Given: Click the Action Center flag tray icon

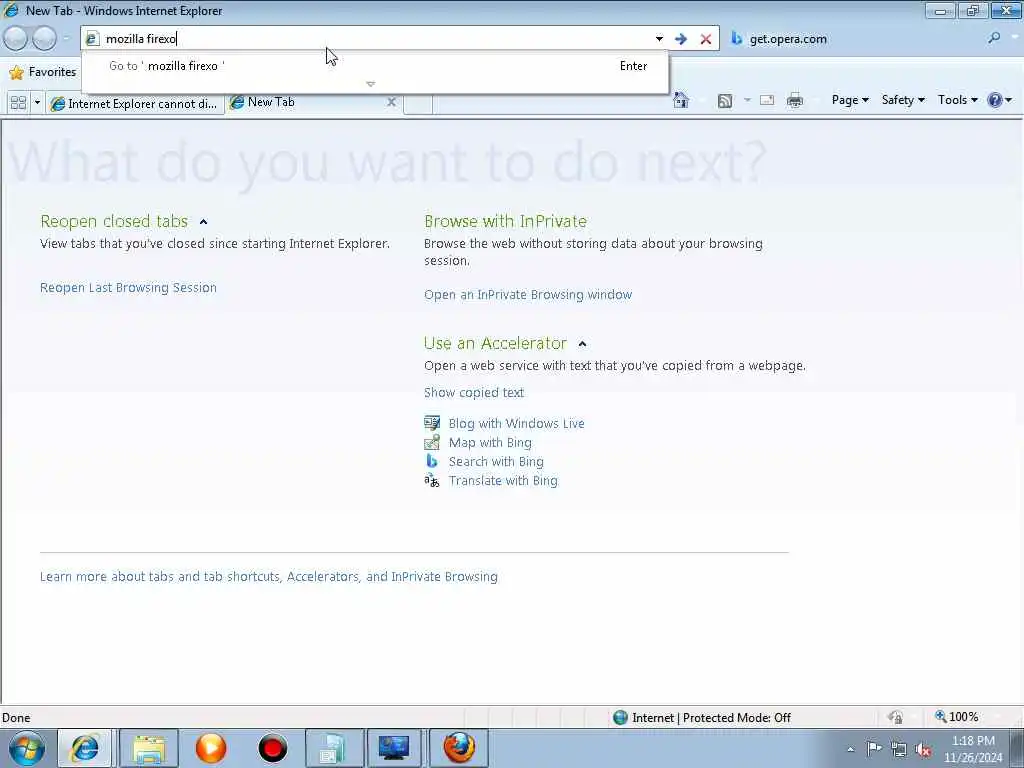Looking at the screenshot, I should tap(874, 748).
